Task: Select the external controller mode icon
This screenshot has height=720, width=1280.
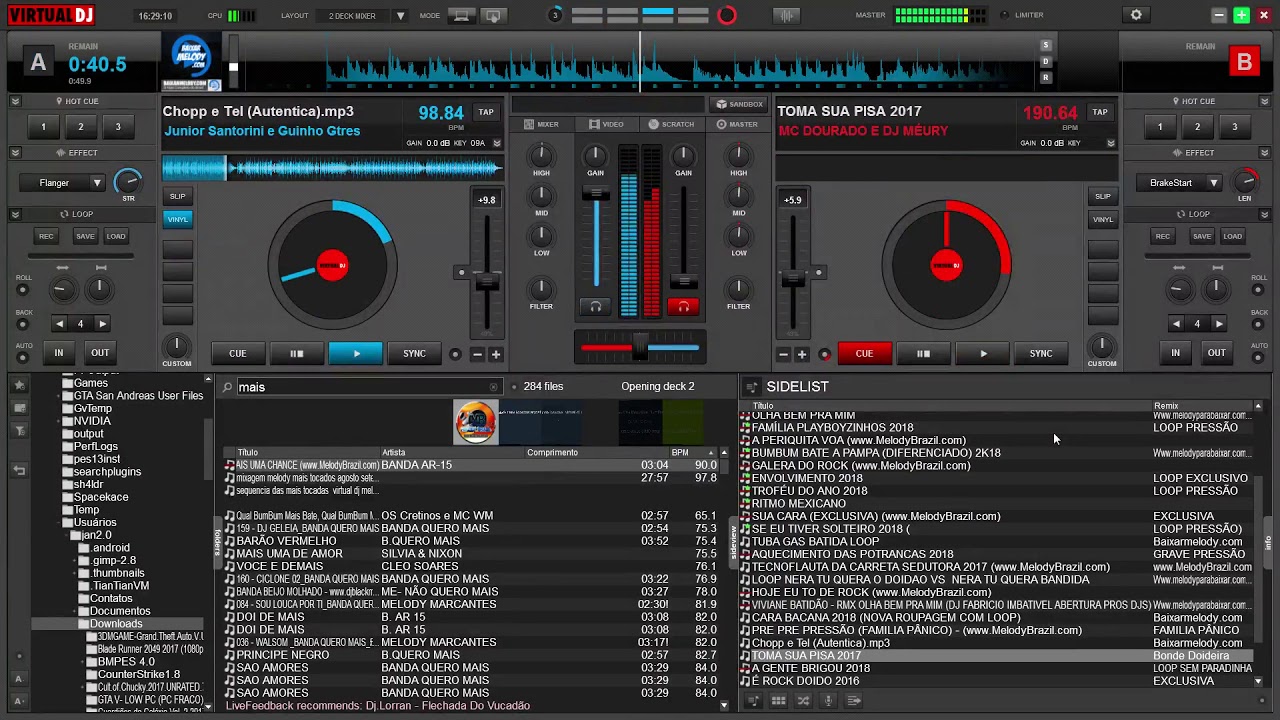Action: point(493,16)
